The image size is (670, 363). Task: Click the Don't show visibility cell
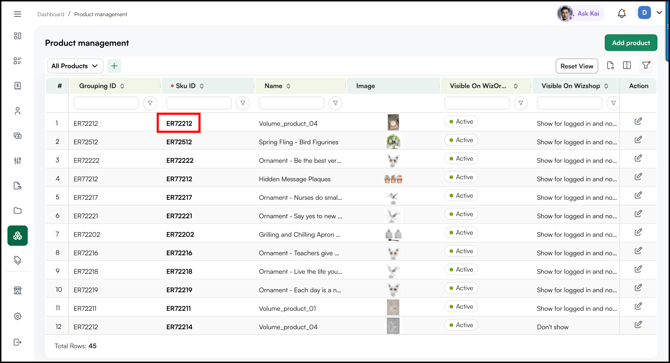552,327
